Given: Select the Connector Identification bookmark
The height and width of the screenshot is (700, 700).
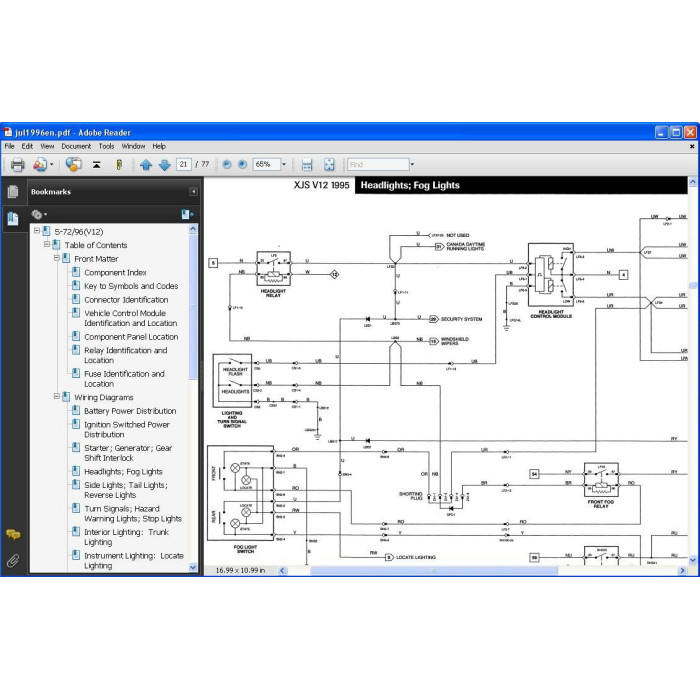Looking at the screenshot, I should [126, 300].
